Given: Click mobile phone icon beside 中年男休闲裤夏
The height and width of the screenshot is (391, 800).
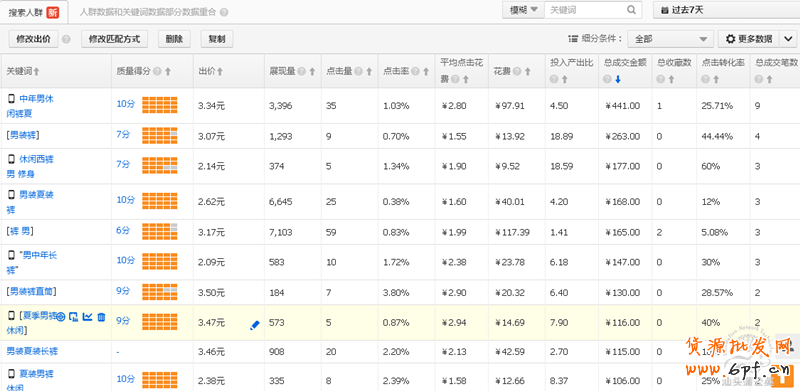Looking at the screenshot, I should tap(11, 99).
